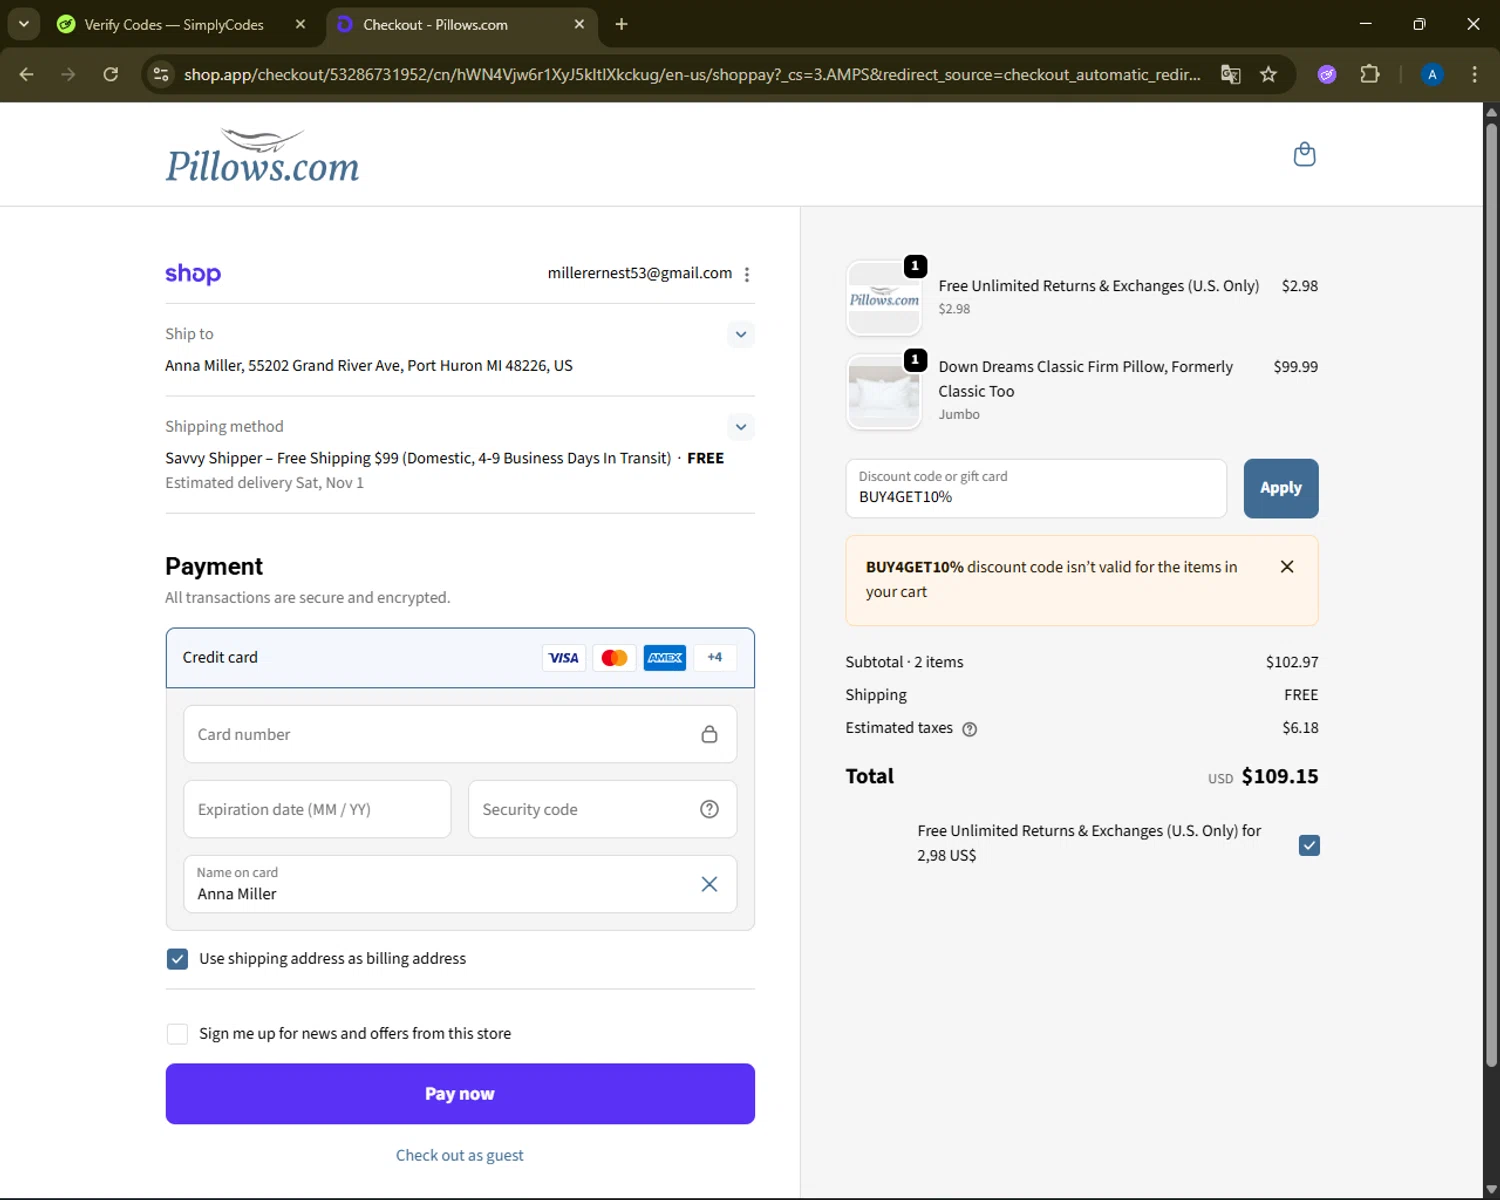The width and height of the screenshot is (1500, 1200).
Task: Click the Savvy Shipper free shipping text
Action: point(418,458)
